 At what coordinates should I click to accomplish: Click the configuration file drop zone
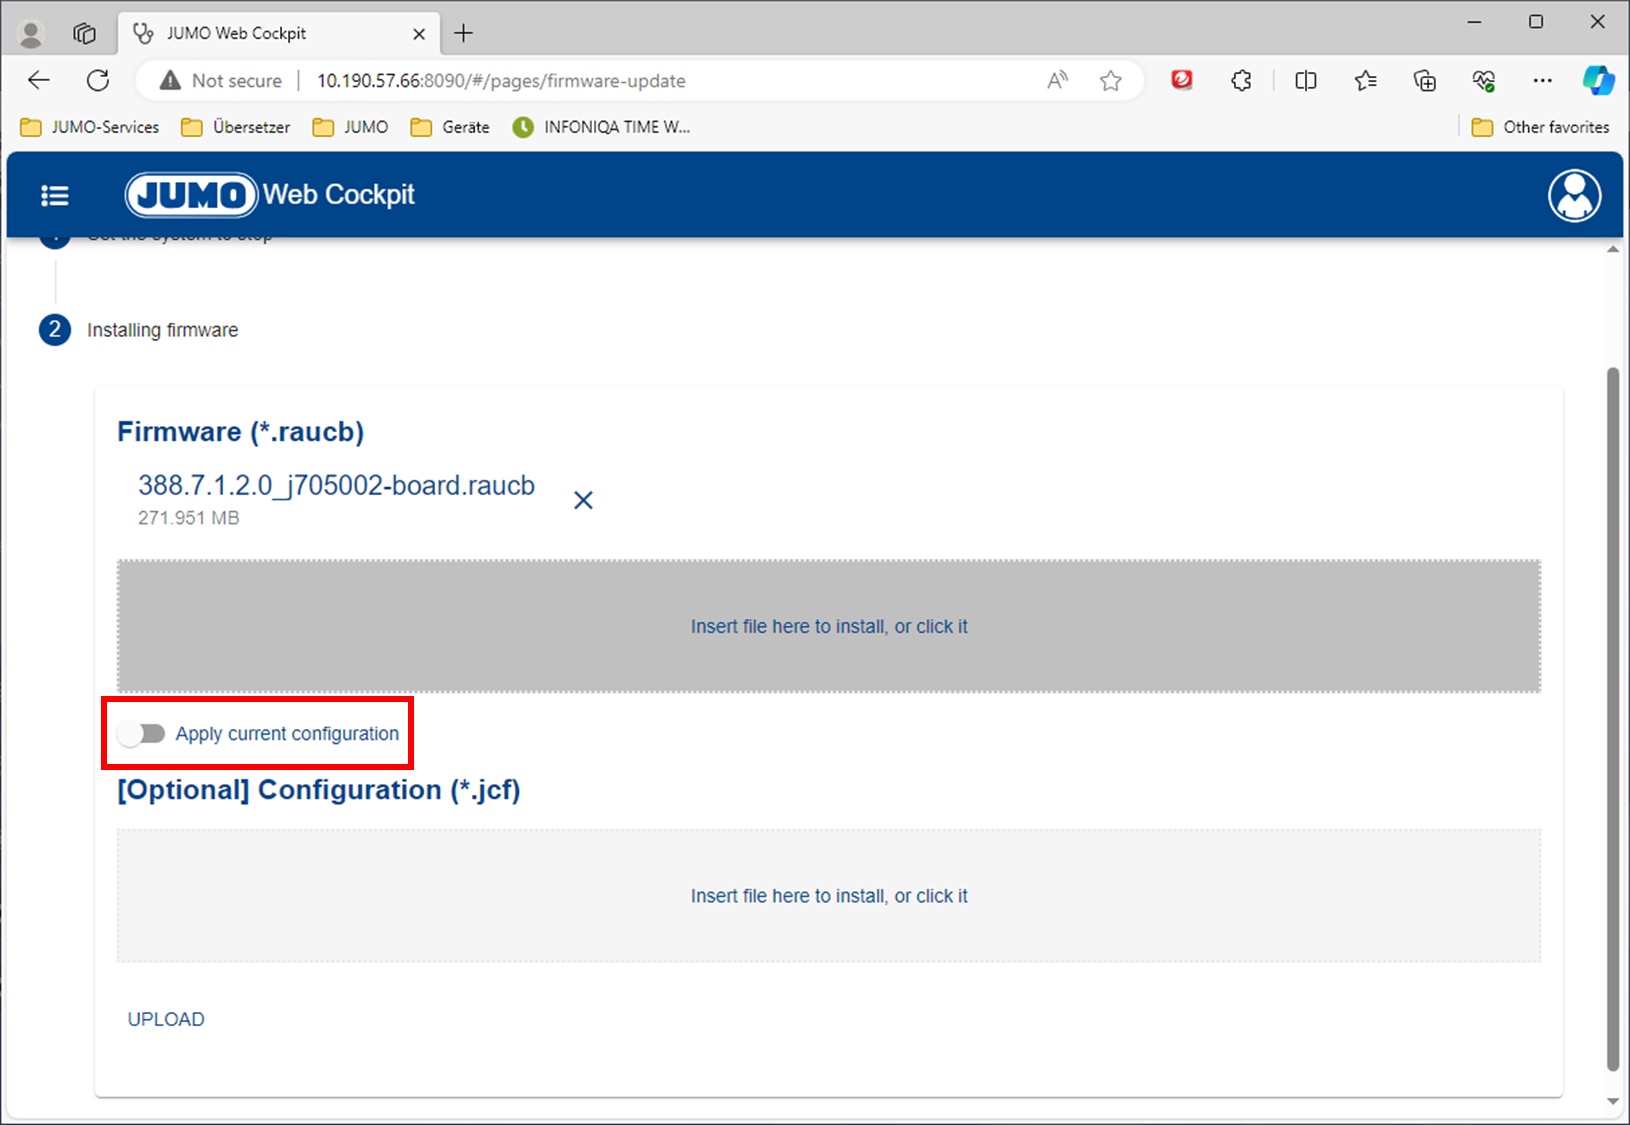[x=828, y=896]
